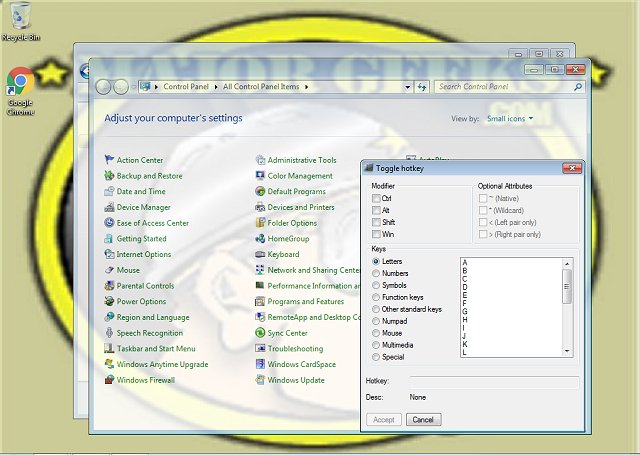The height and width of the screenshot is (455, 640).
Task: Open the Troubleshooting link
Action: point(295,348)
